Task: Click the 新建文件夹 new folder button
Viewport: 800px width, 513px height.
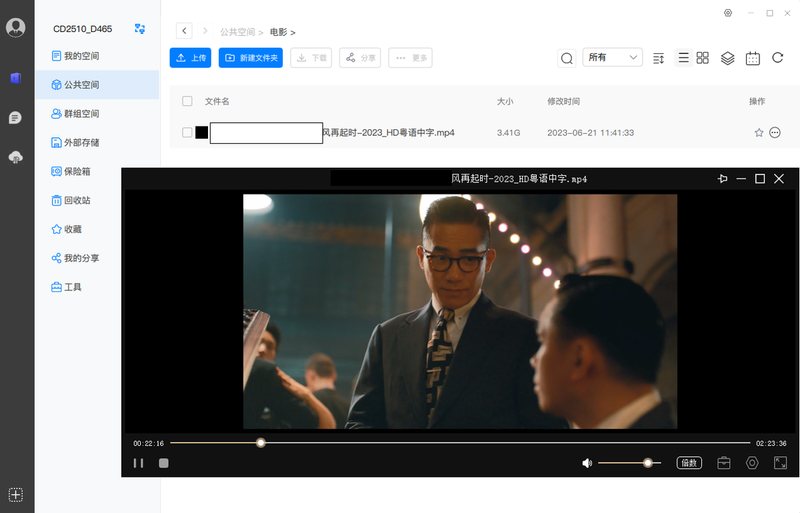Action: [x=251, y=58]
